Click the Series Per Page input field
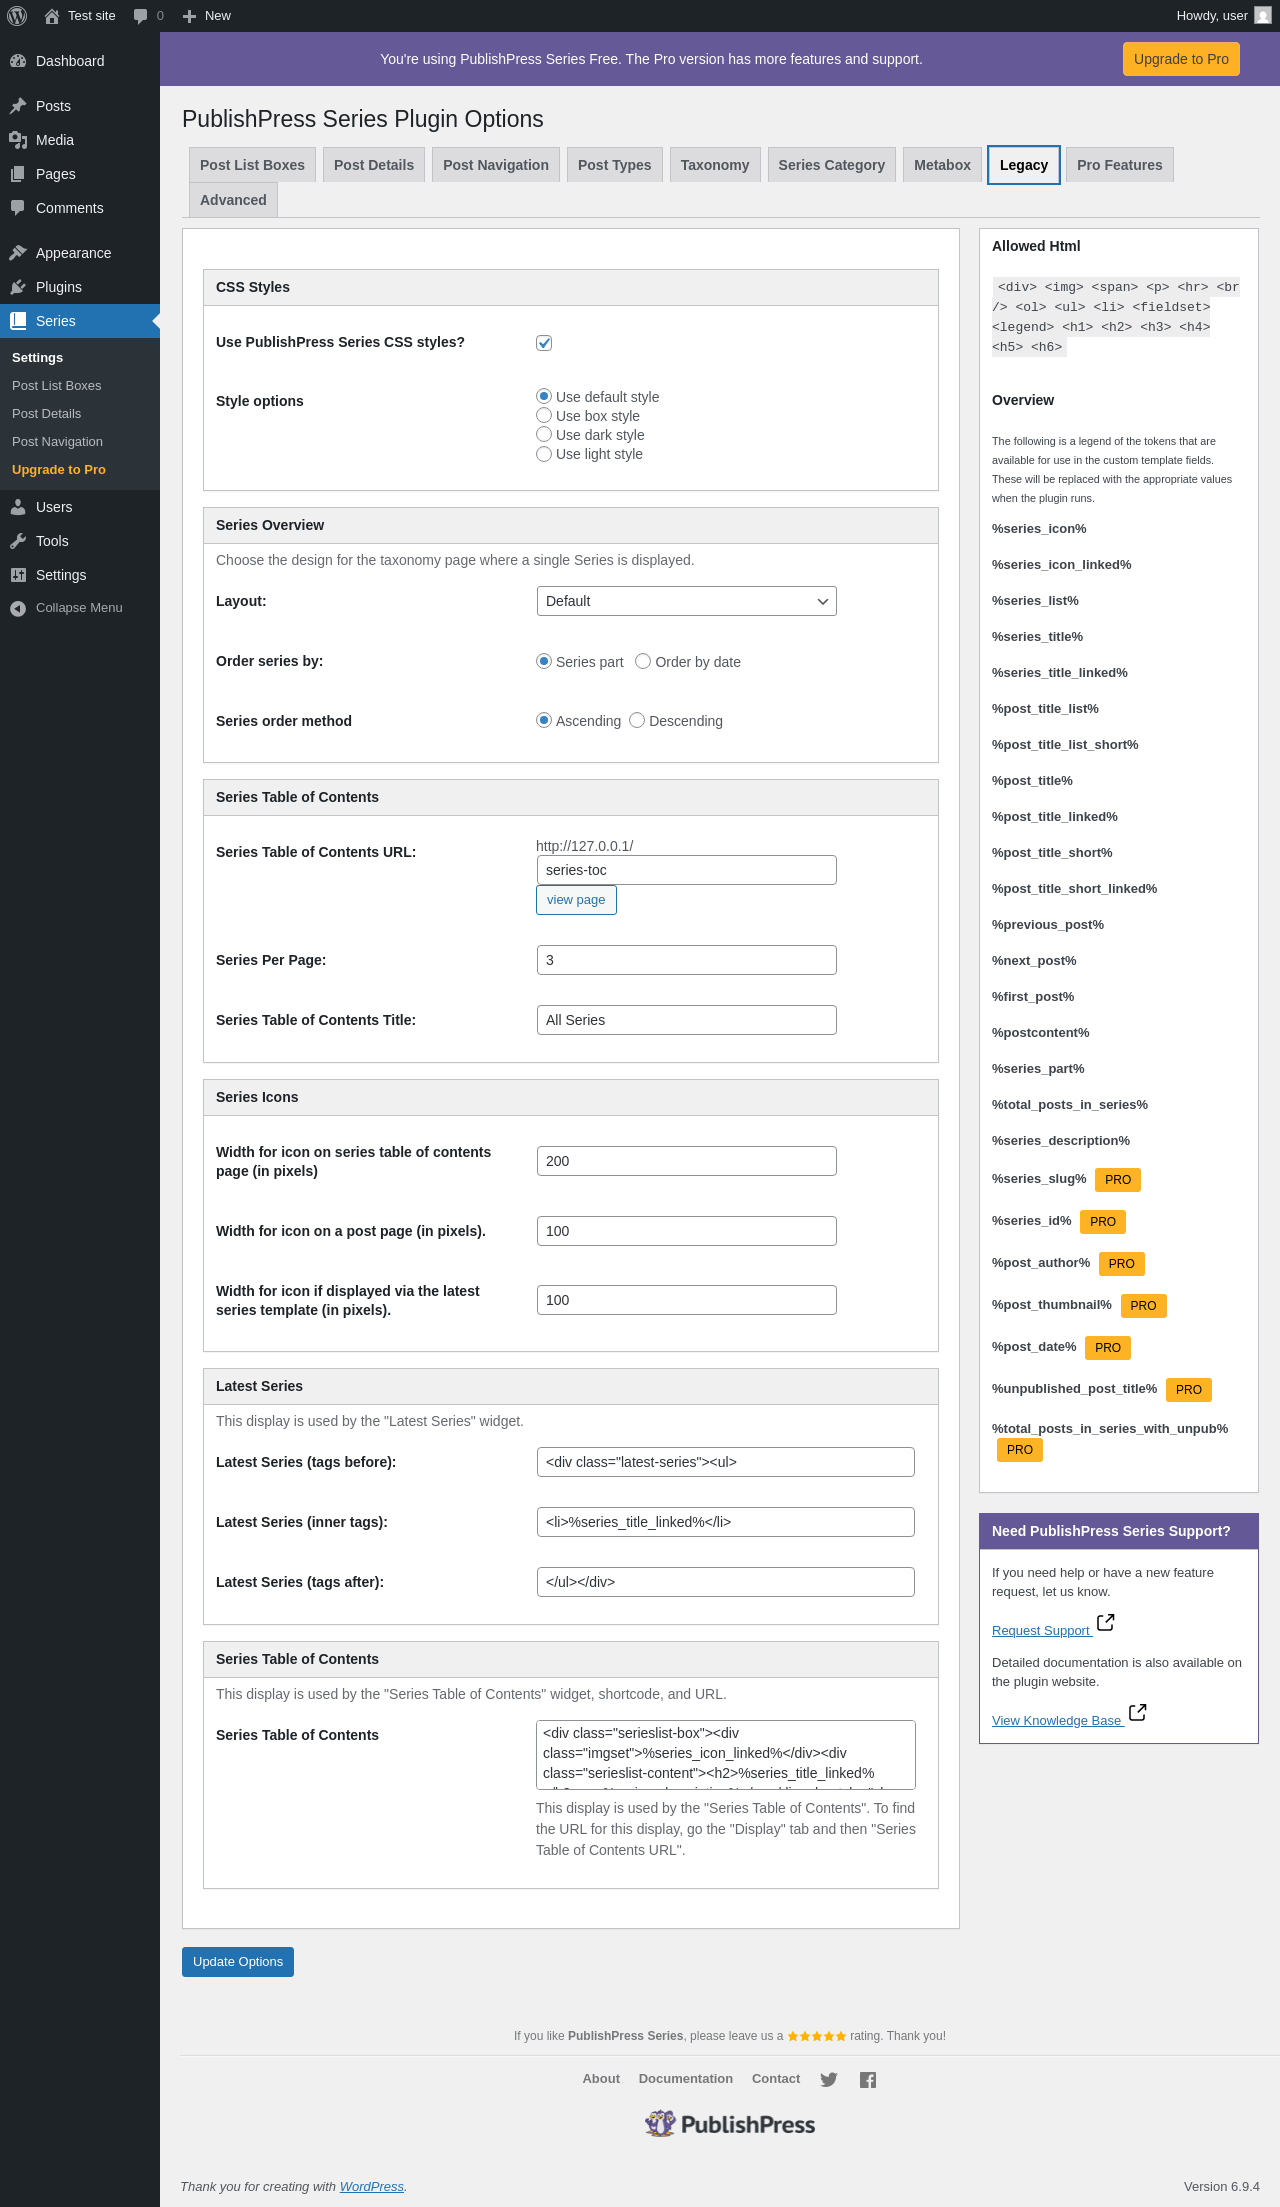Screen dimensions: 1280x2207 686,960
